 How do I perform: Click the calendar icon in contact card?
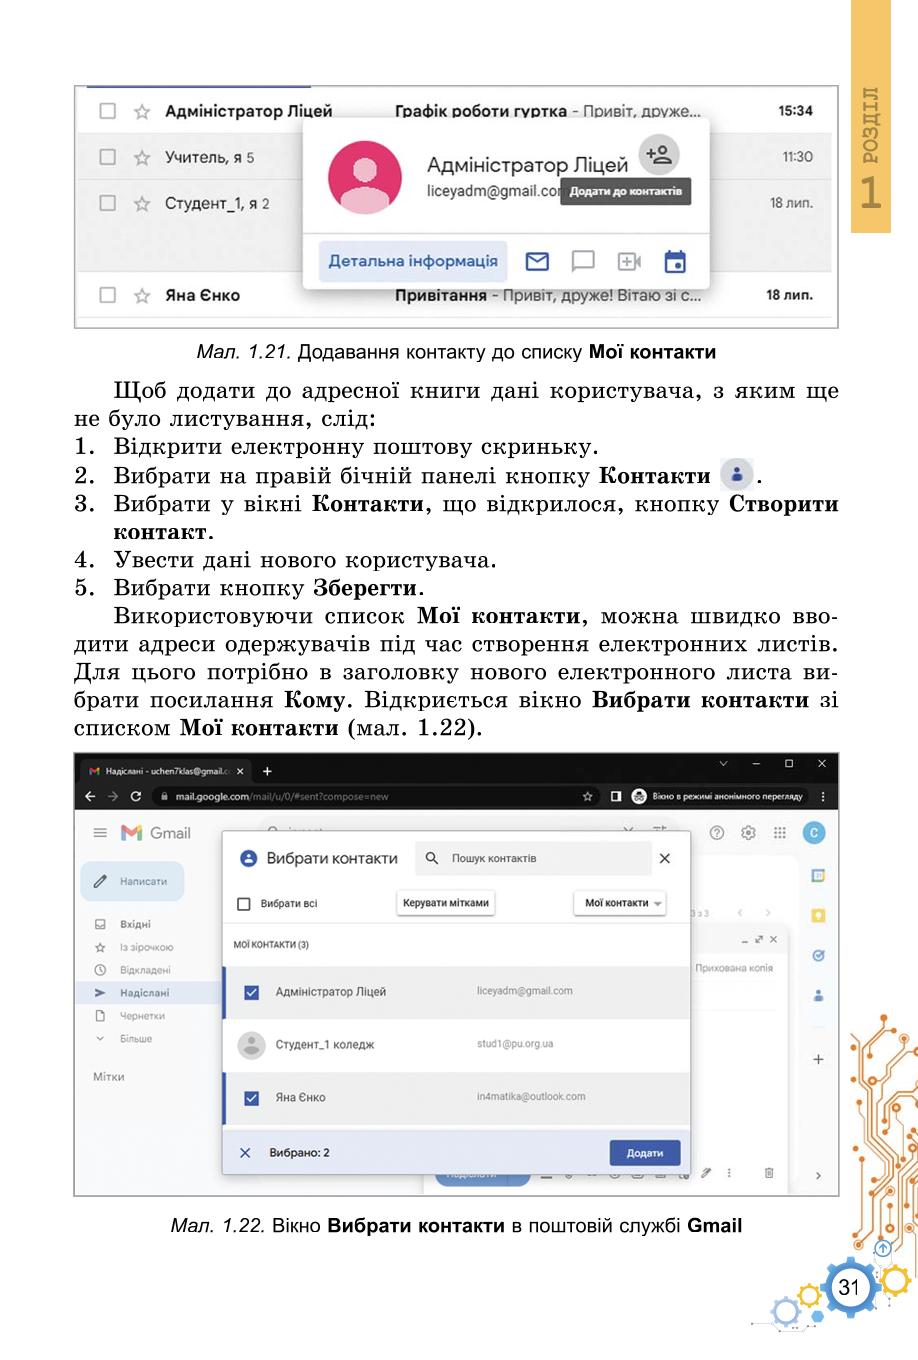(675, 262)
